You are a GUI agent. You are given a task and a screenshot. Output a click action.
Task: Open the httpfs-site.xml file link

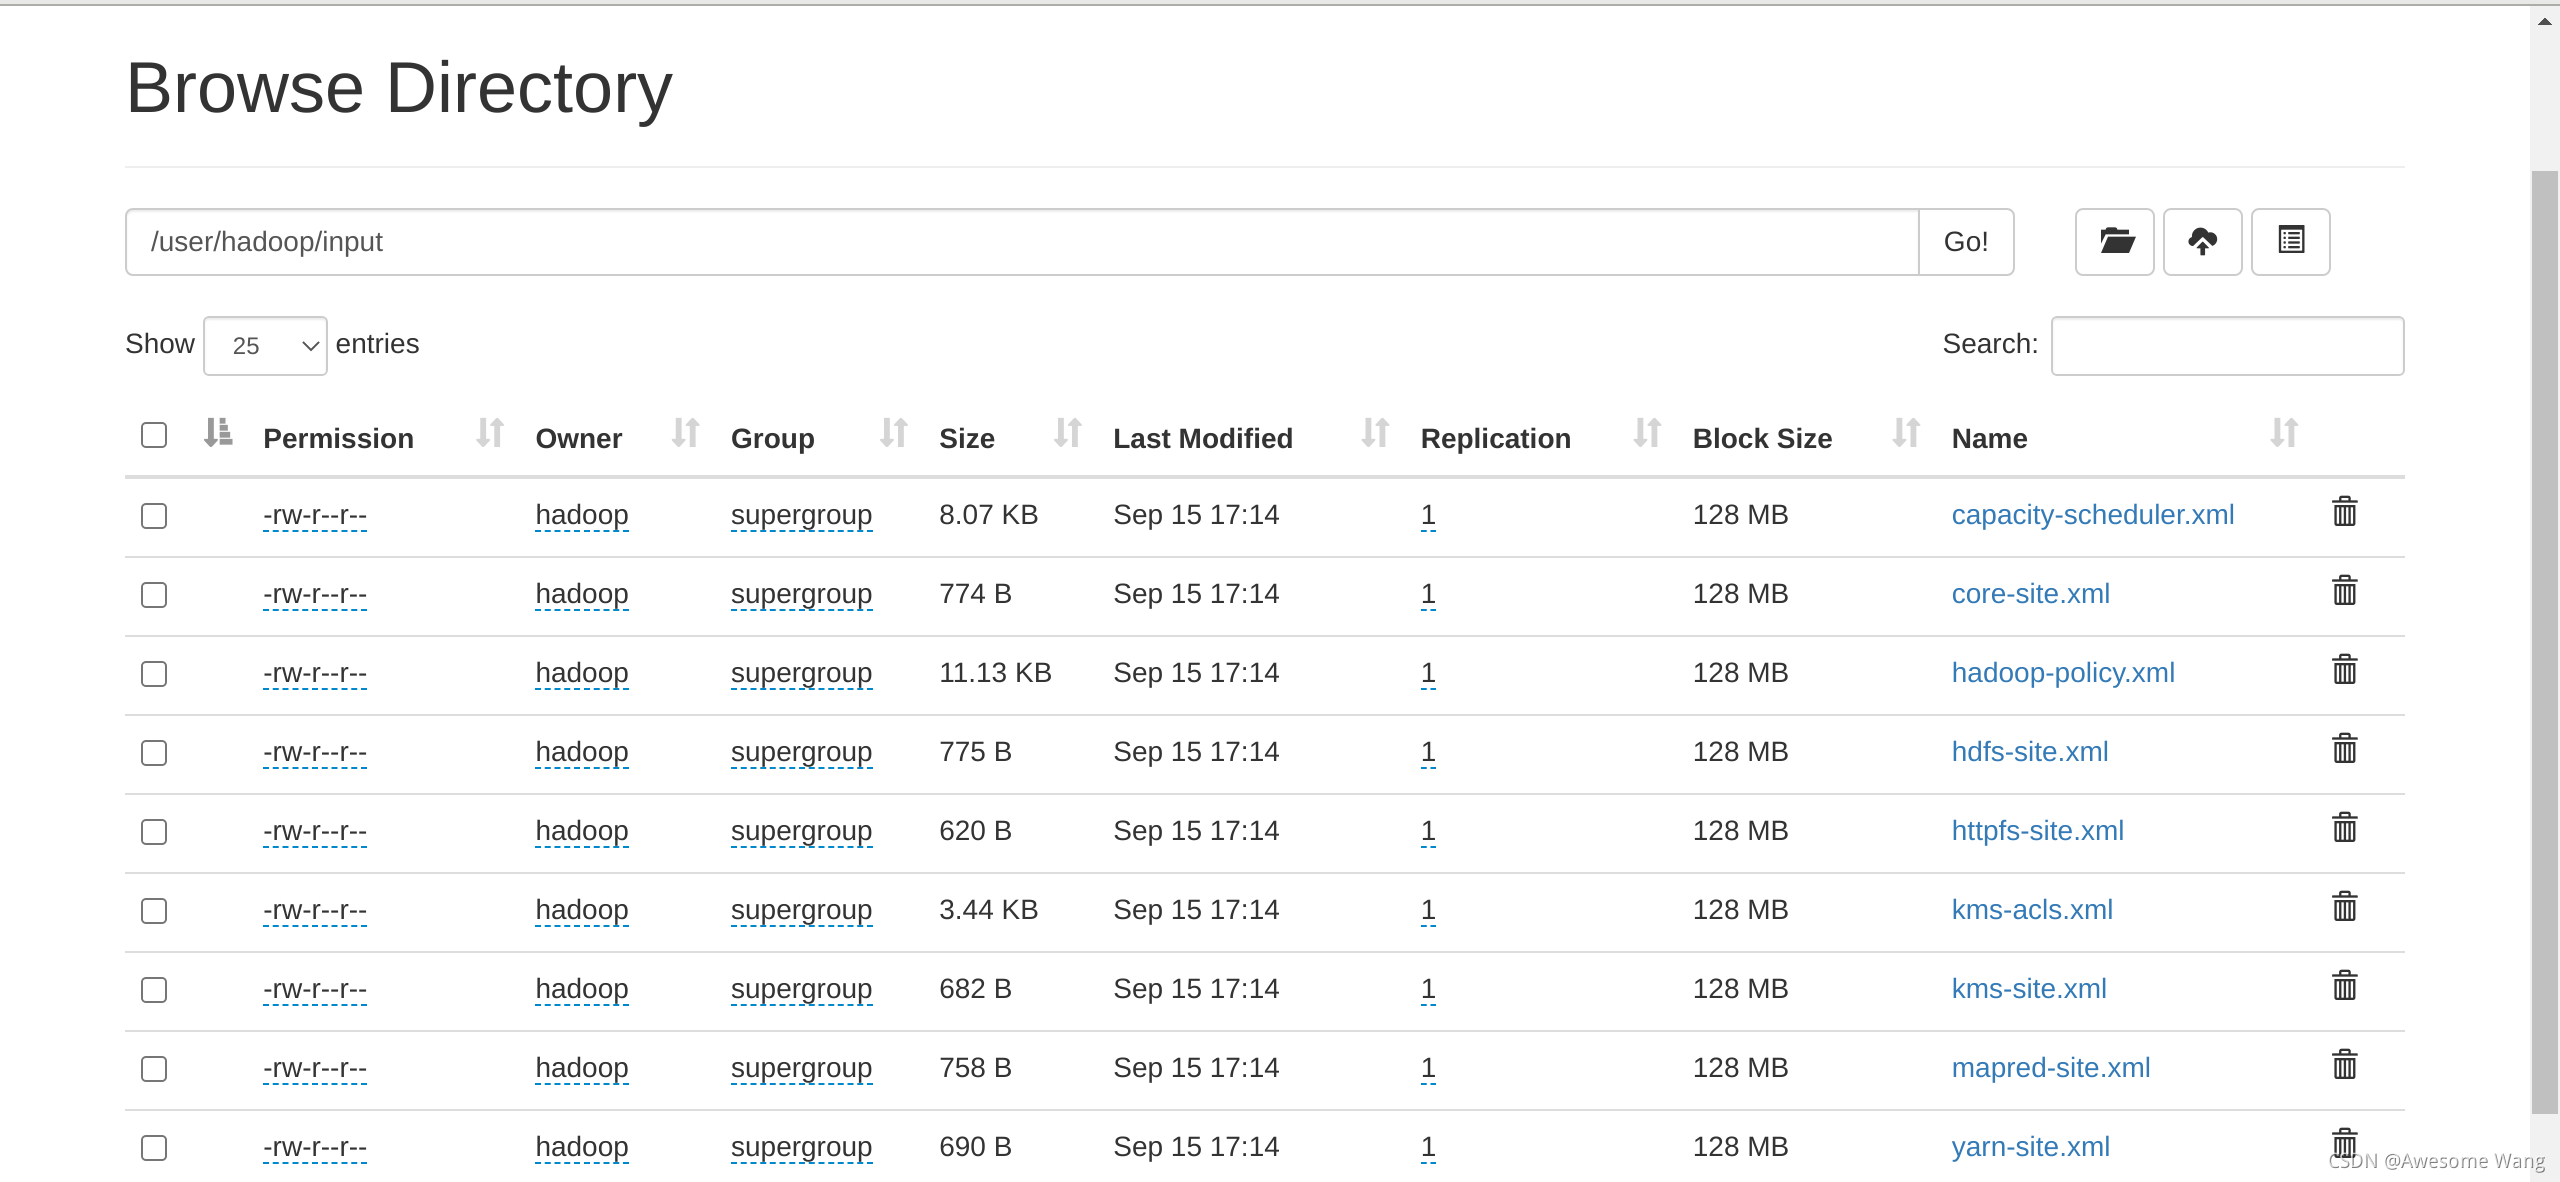[x=2037, y=831]
